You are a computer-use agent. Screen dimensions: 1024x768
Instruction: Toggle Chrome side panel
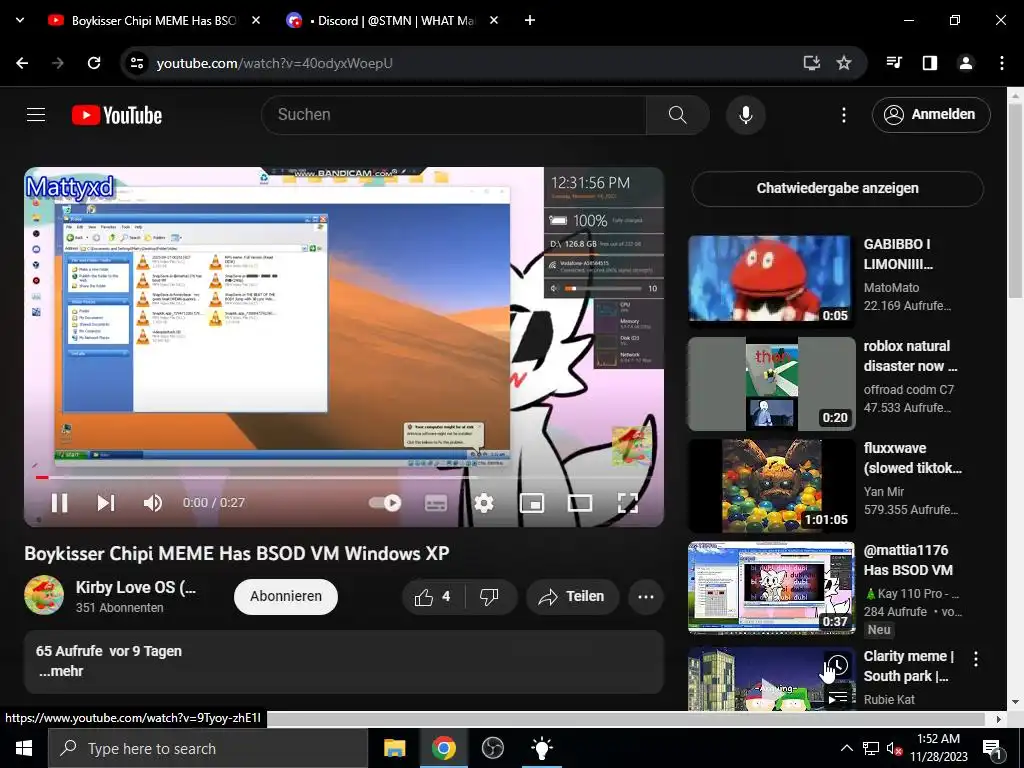(x=930, y=63)
